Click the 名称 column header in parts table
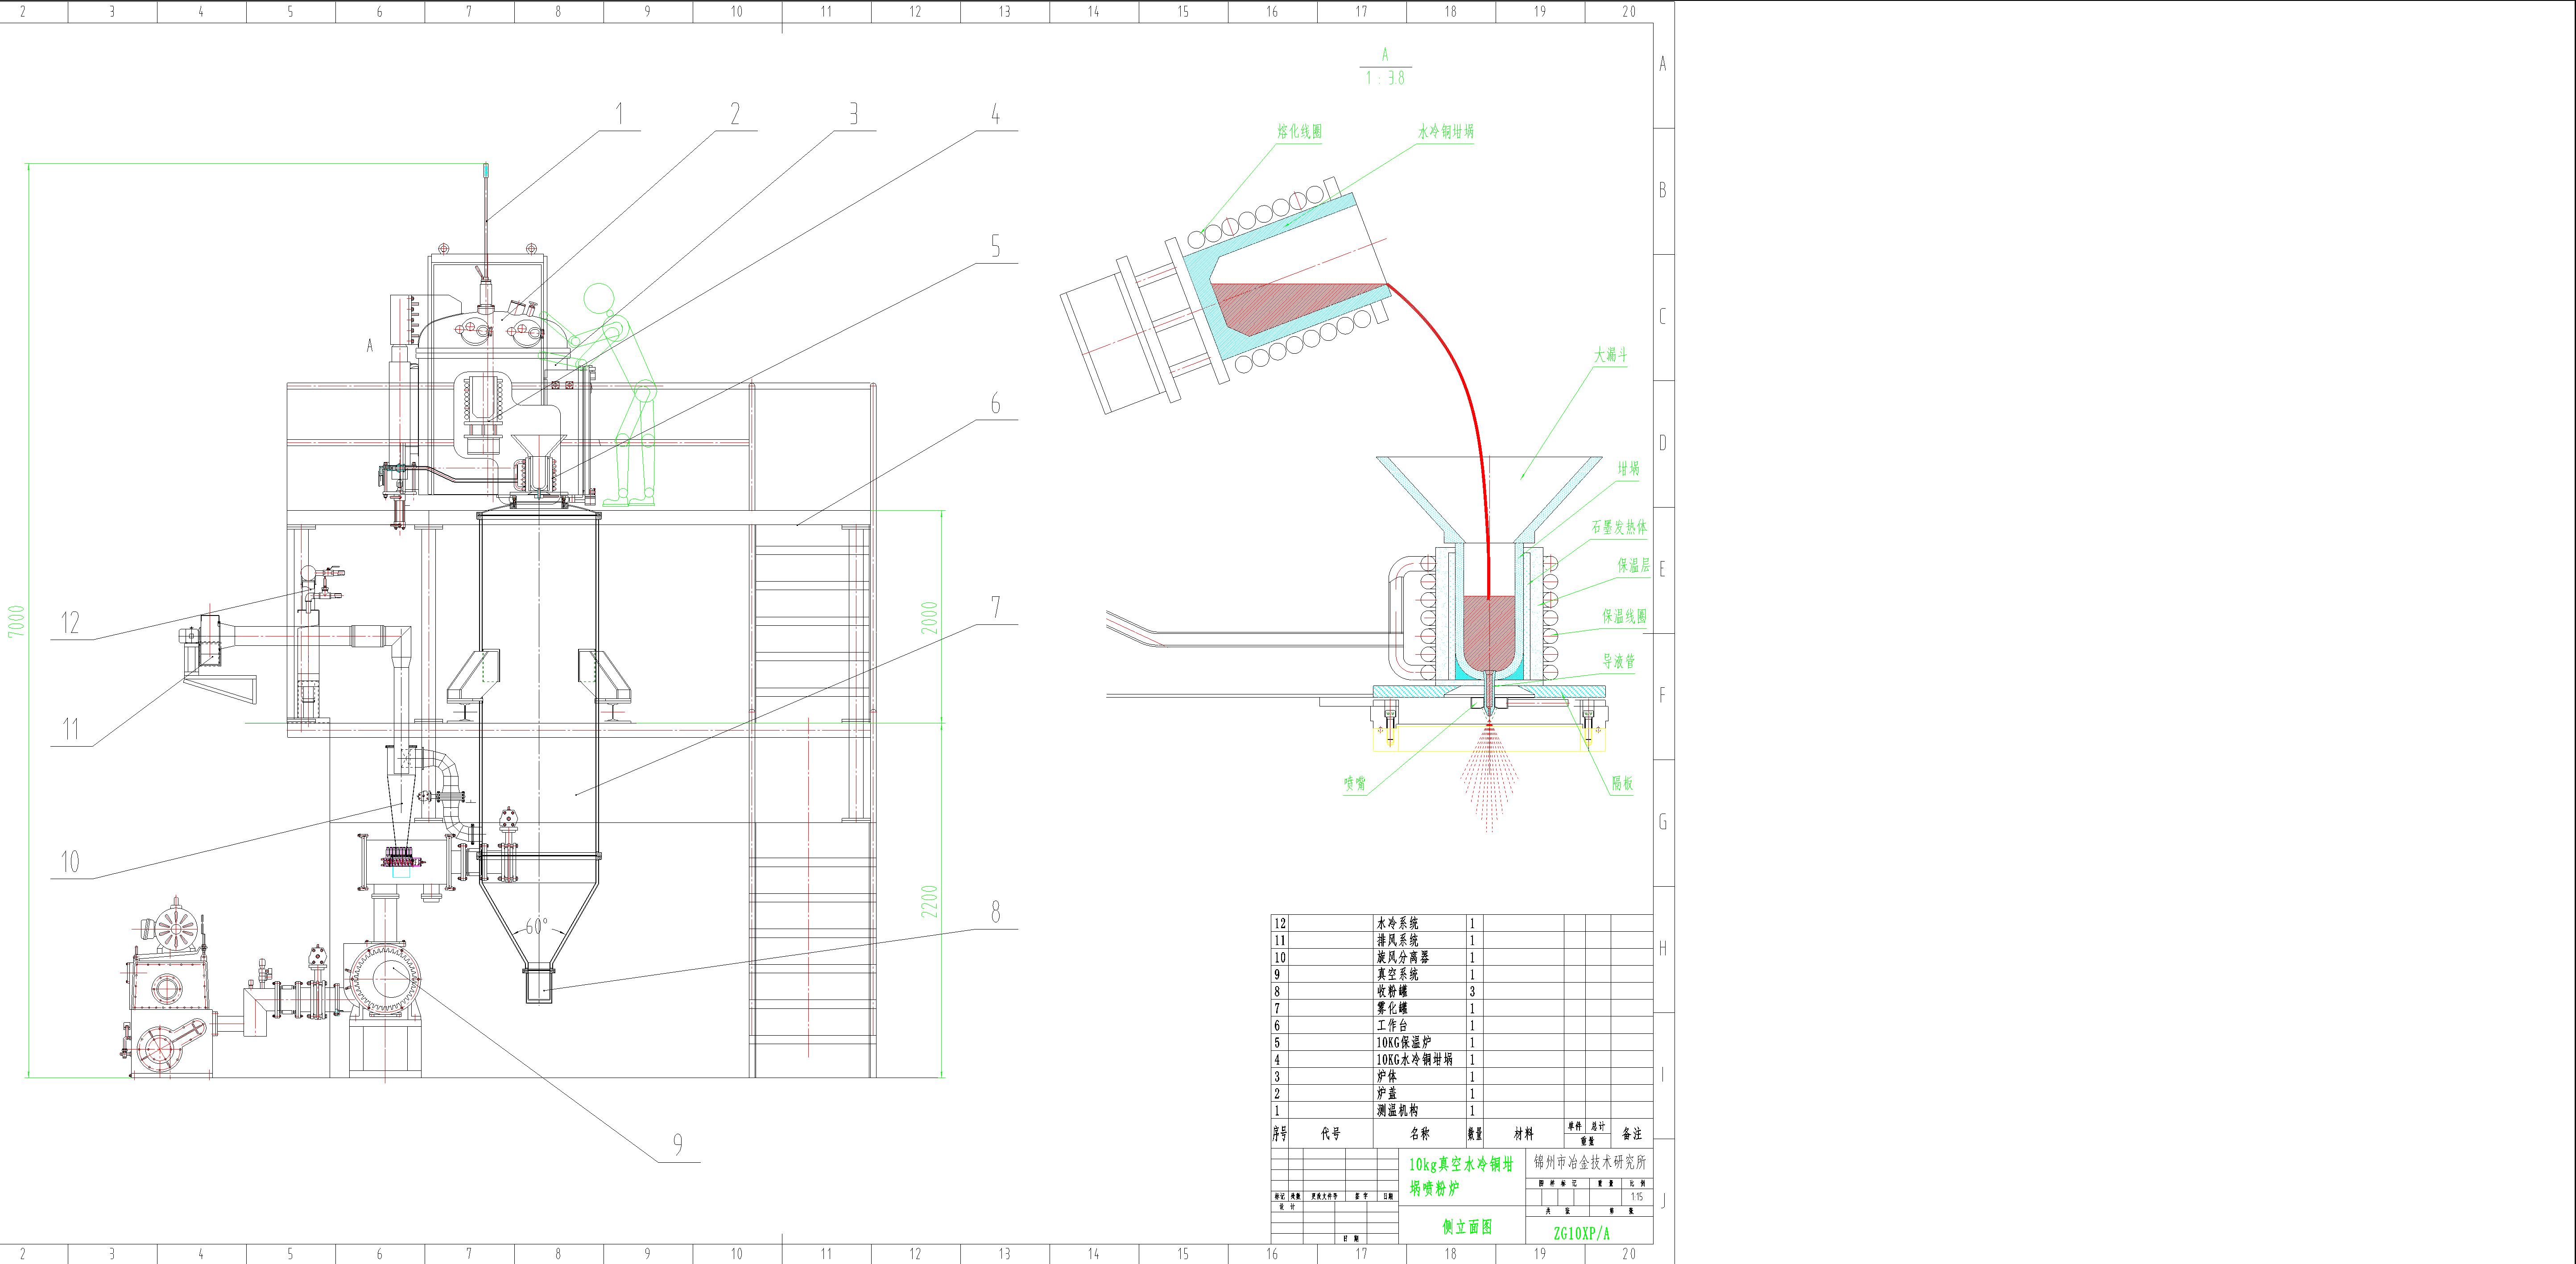 [x=1419, y=1134]
